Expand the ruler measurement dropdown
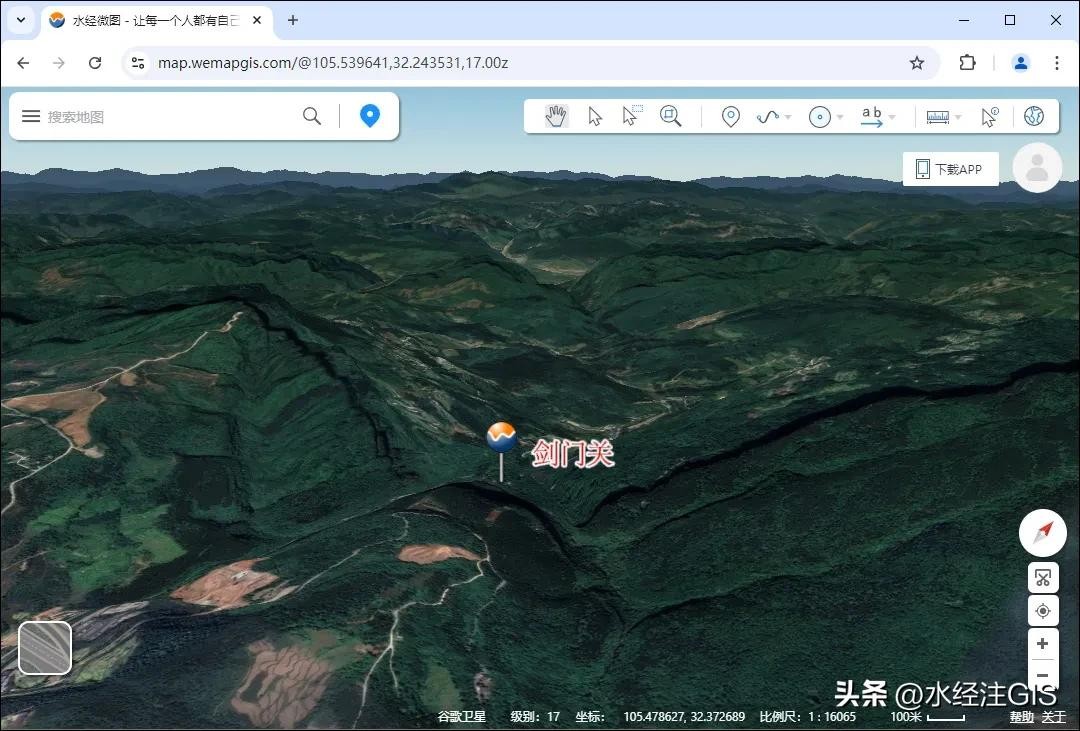Viewport: 1080px width, 731px height. [958, 118]
